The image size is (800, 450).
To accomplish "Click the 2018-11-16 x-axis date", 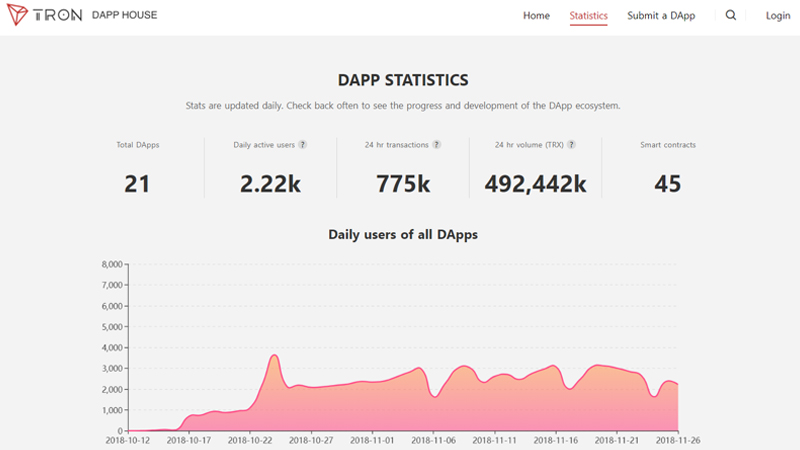I will [x=556, y=440].
